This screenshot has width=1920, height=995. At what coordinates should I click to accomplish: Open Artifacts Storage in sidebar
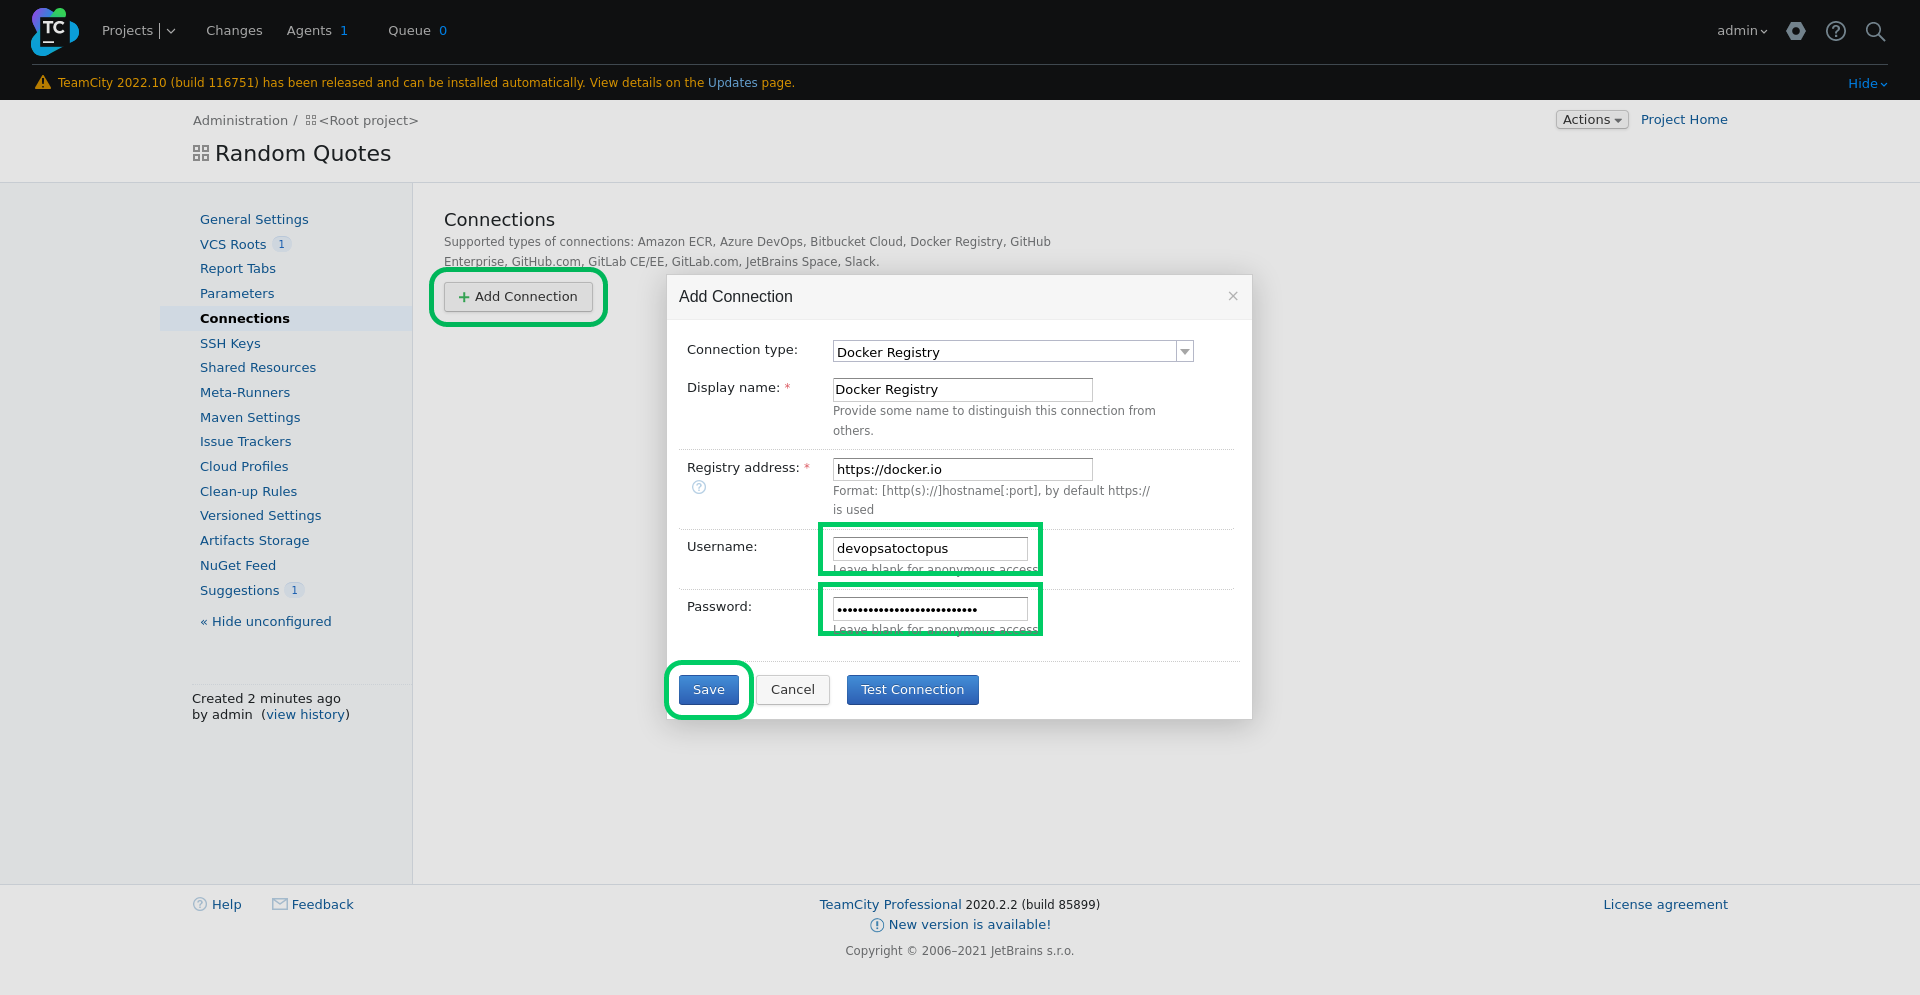coord(255,540)
